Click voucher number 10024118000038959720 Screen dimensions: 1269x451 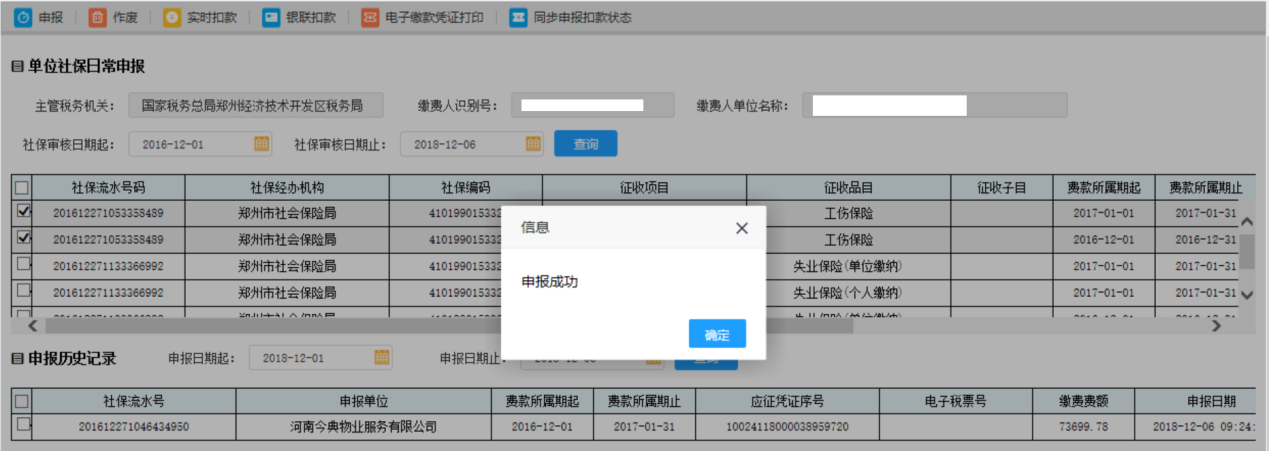787,427
